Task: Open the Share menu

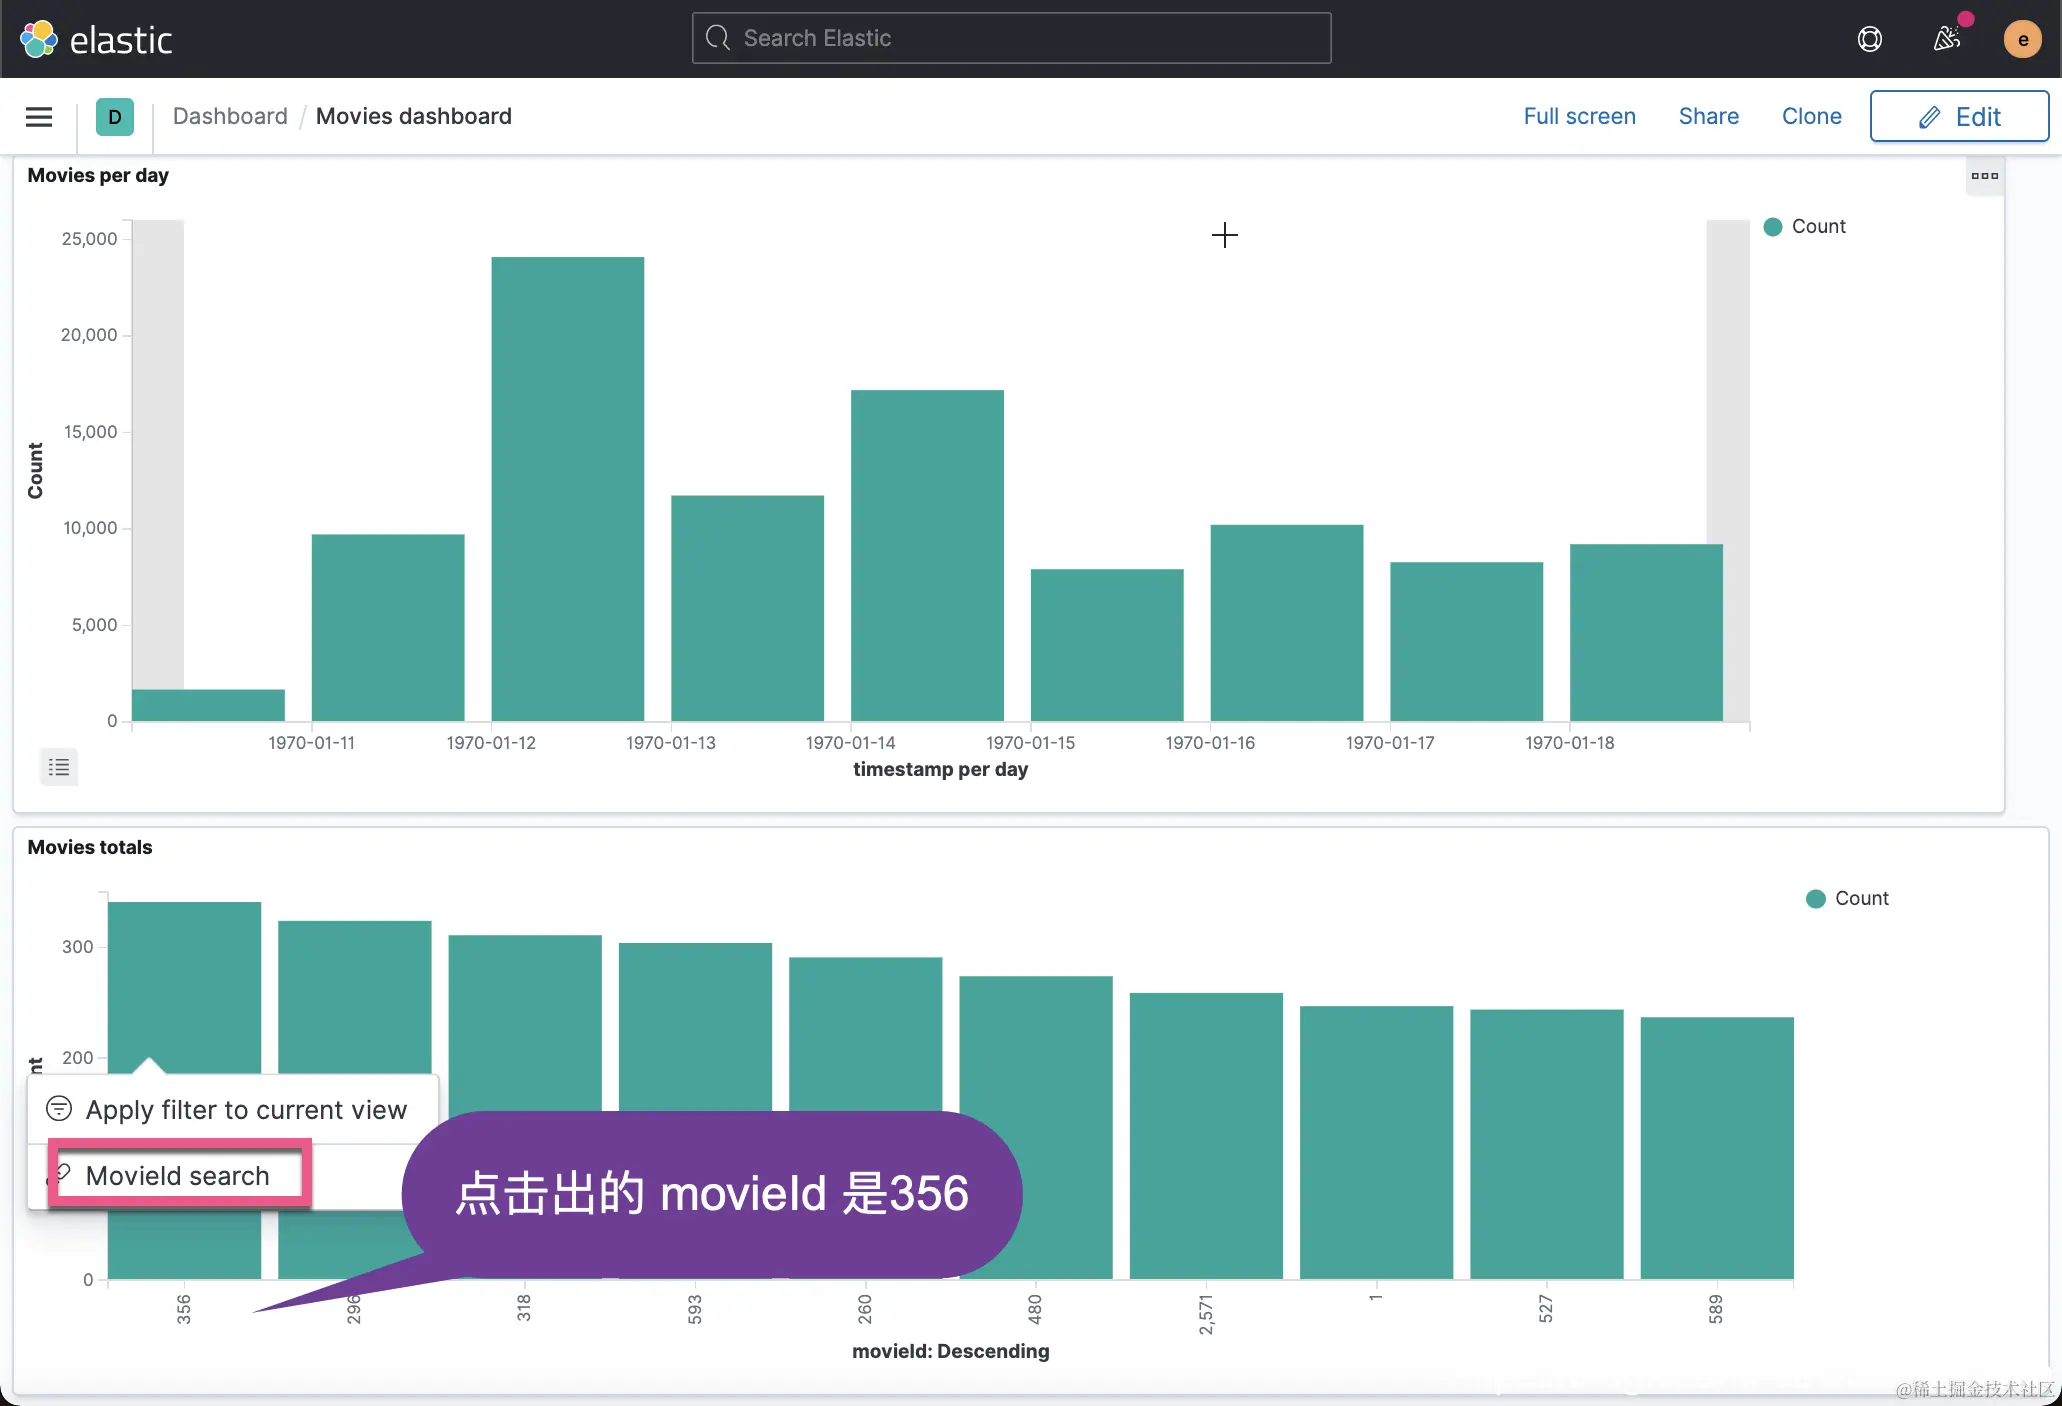Action: [x=1708, y=117]
